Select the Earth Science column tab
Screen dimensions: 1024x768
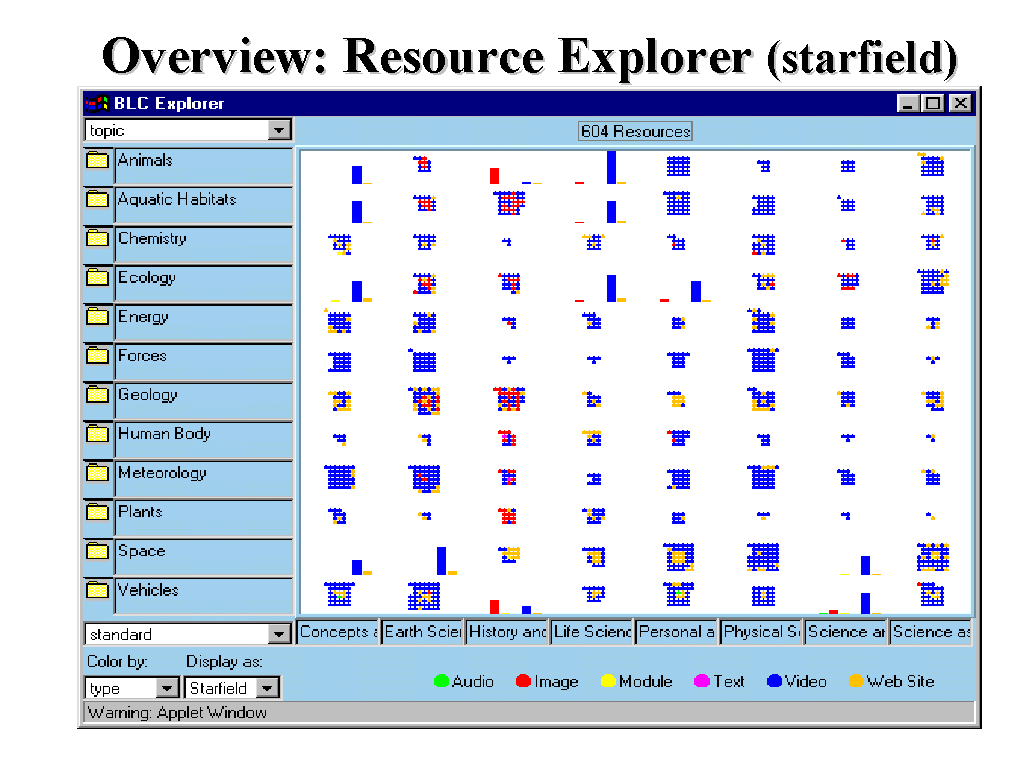tap(422, 632)
